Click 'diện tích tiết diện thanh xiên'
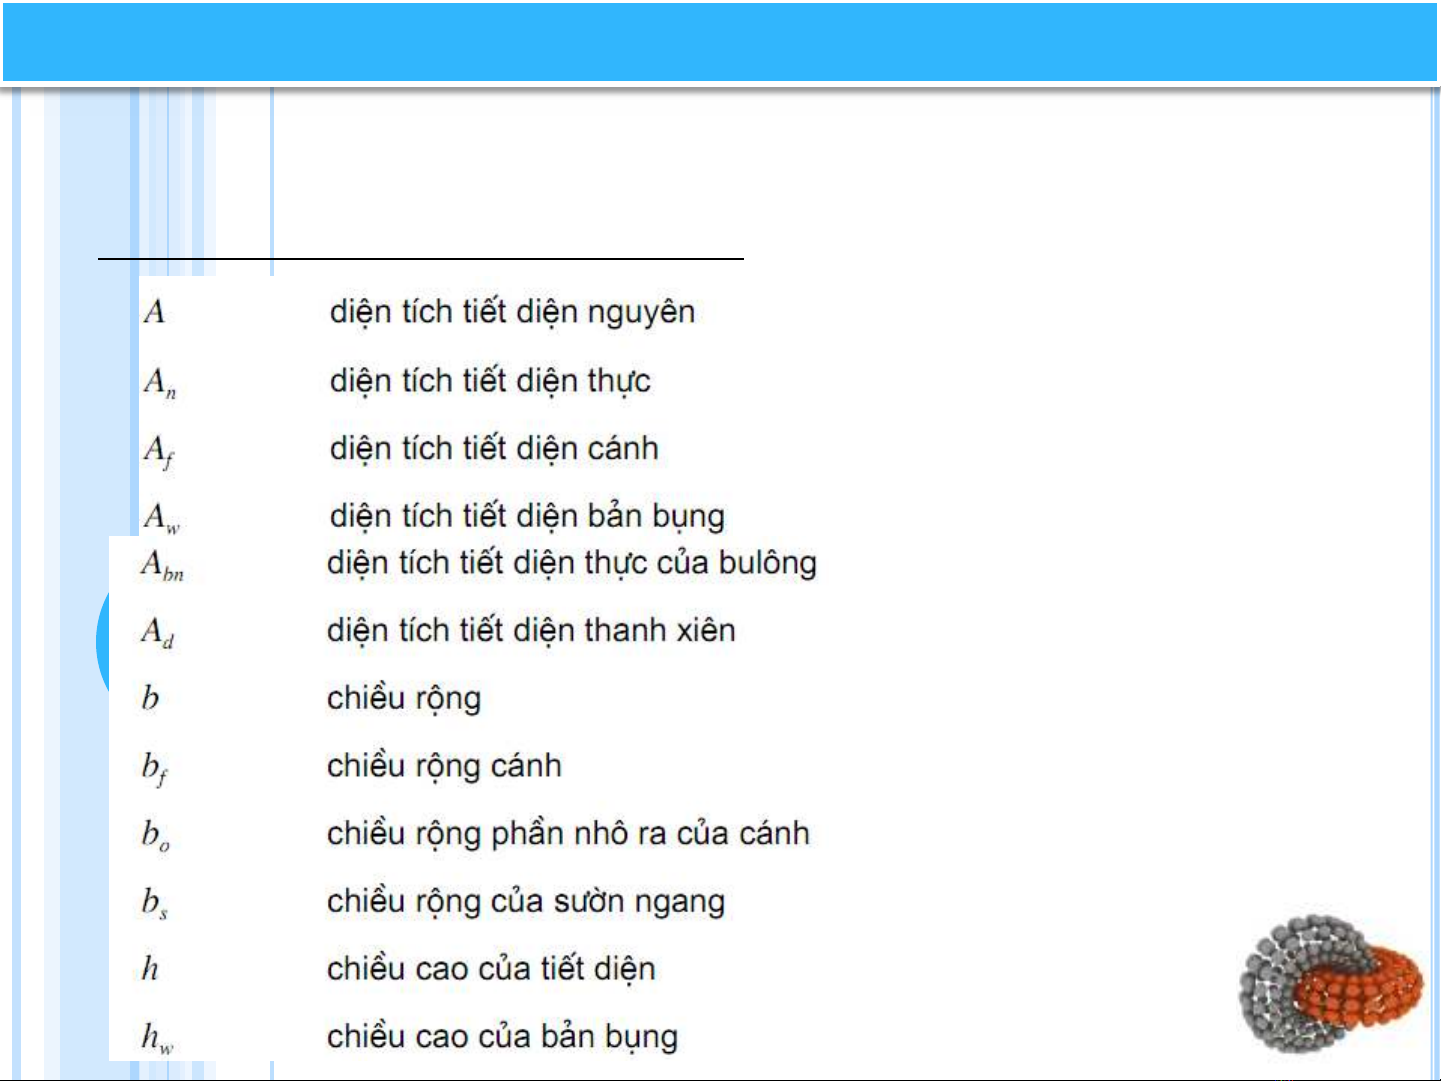This screenshot has height=1081, width=1441. pyautogui.click(x=531, y=631)
